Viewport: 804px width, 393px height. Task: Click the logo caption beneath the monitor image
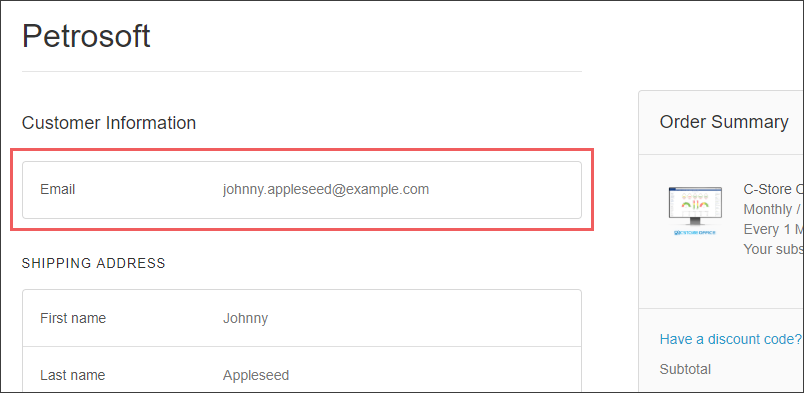(695, 232)
